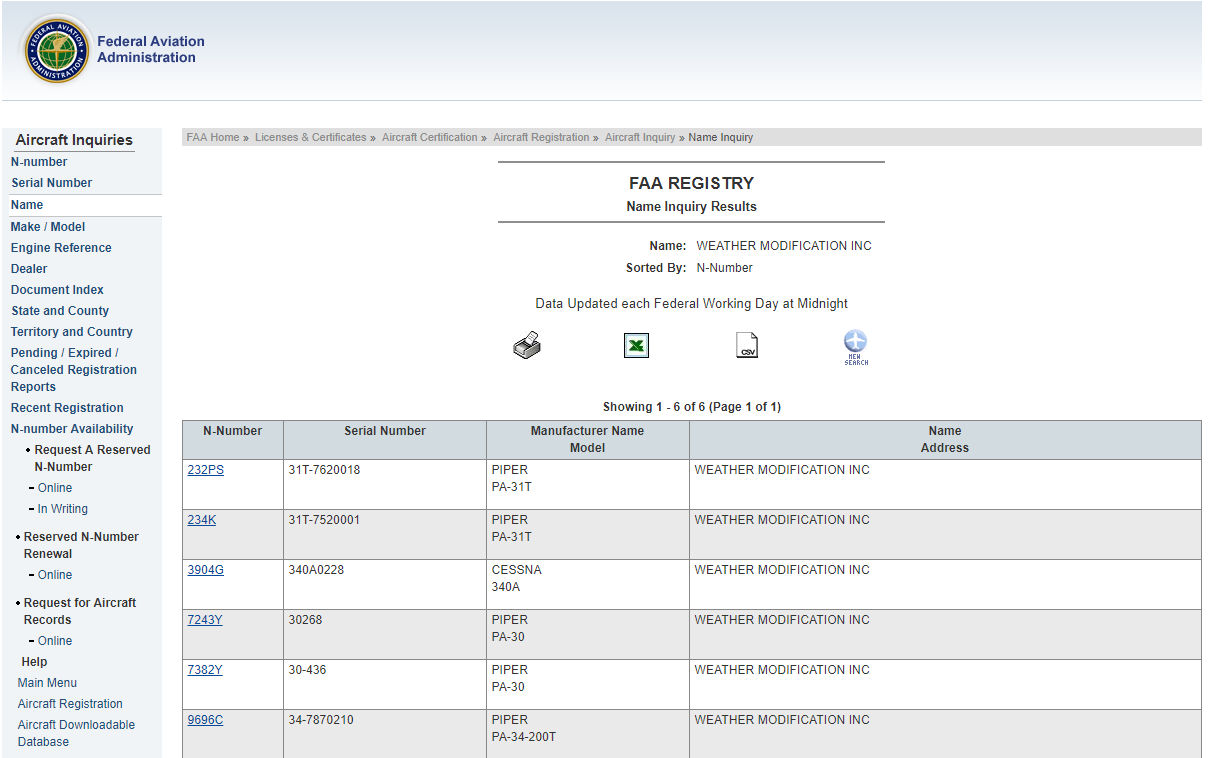This screenshot has width=1208, height=758.
Task: Open Make / Model inquiry
Action: coord(48,227)
